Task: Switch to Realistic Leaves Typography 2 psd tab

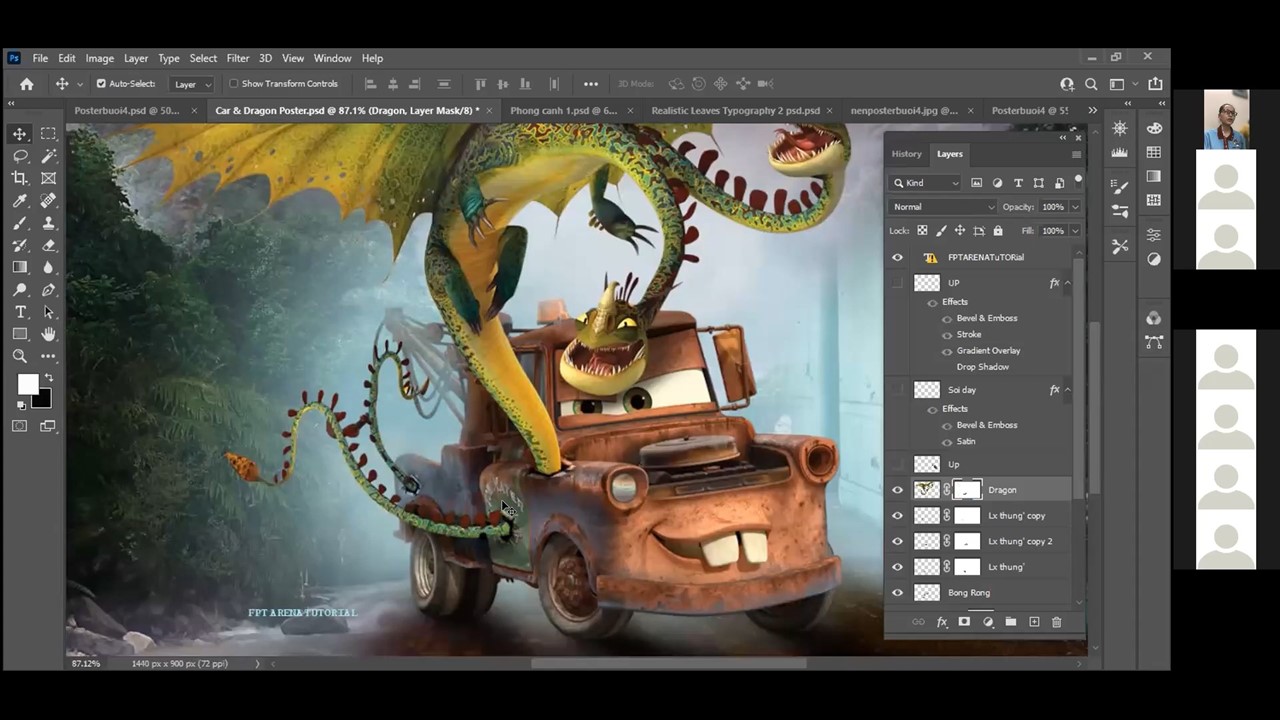Action: [x=735, y=110]
